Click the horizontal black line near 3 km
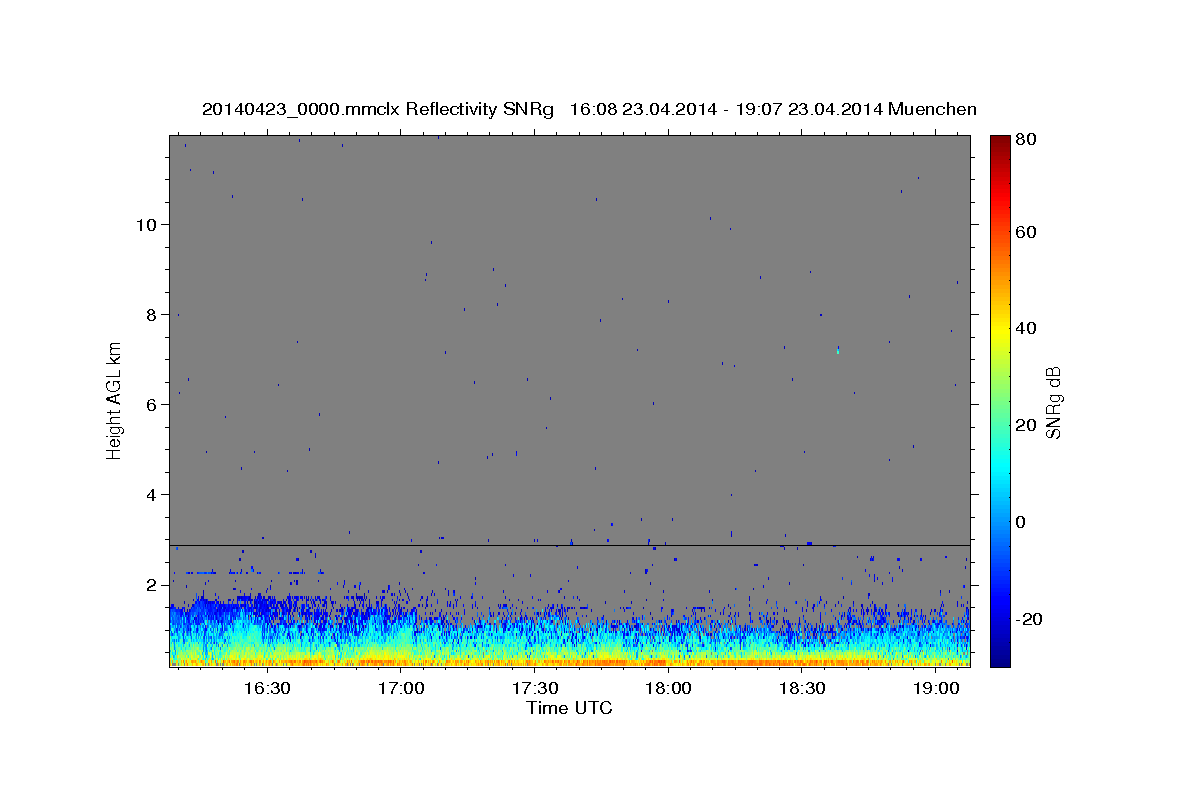This screenshot has width=1200, height=800. click(569, 545)
